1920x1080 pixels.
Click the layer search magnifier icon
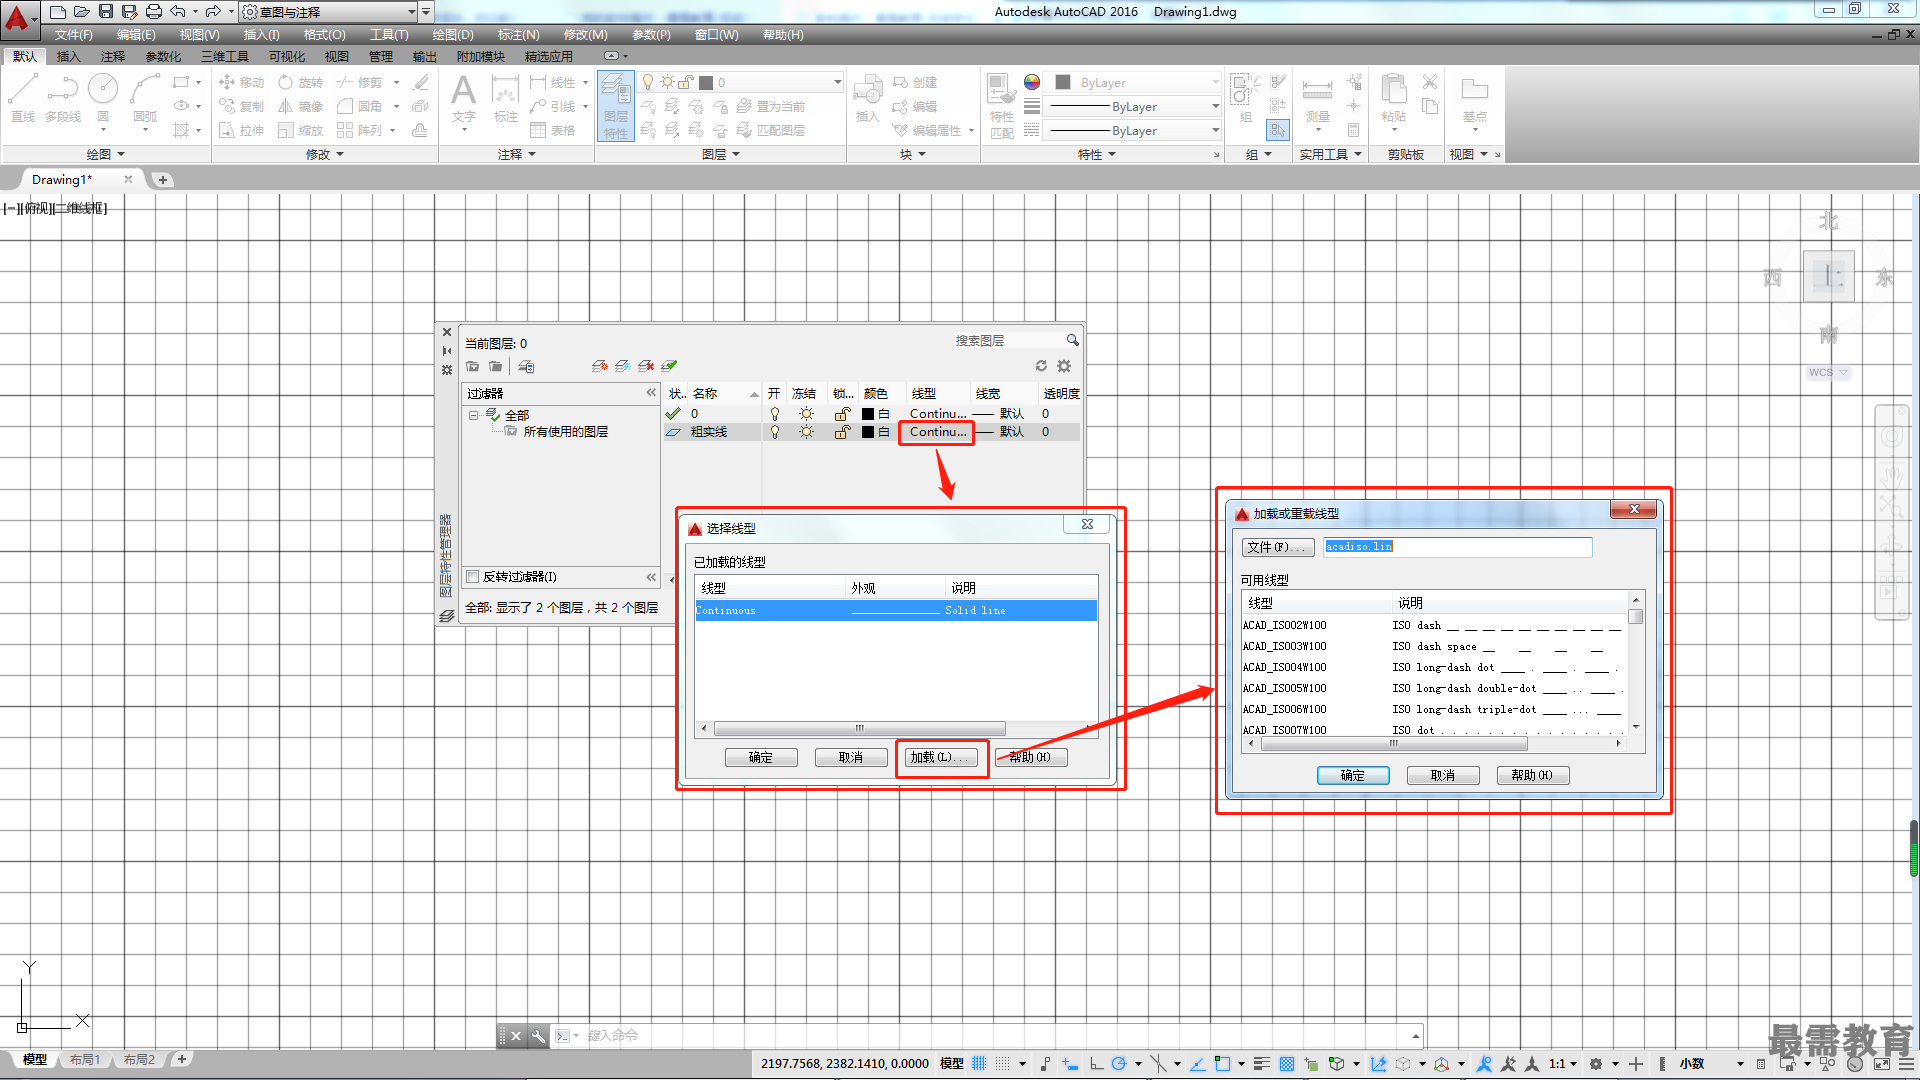pyautogui.click(x=1072, y=340)
